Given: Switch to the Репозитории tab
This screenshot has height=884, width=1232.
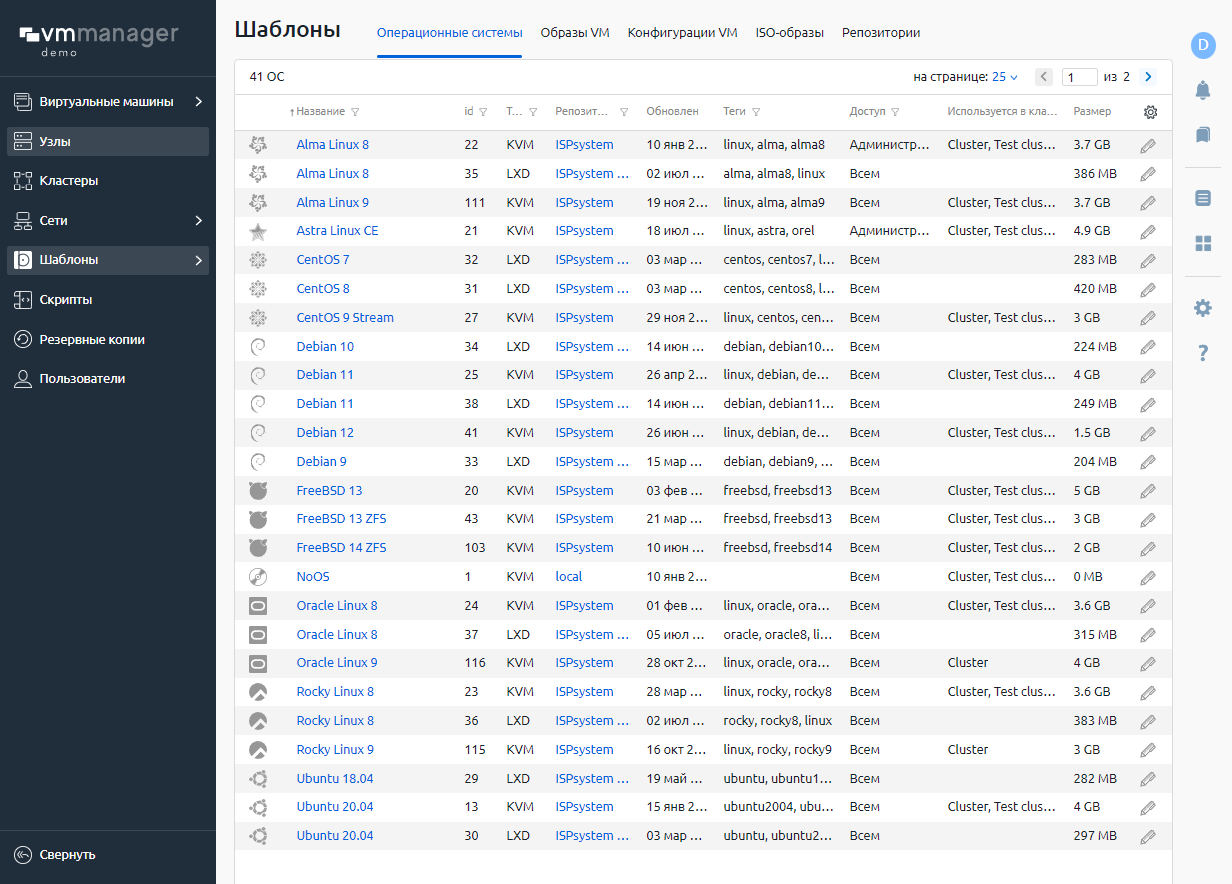Looking at the screenshot, I should coord(880,33).
